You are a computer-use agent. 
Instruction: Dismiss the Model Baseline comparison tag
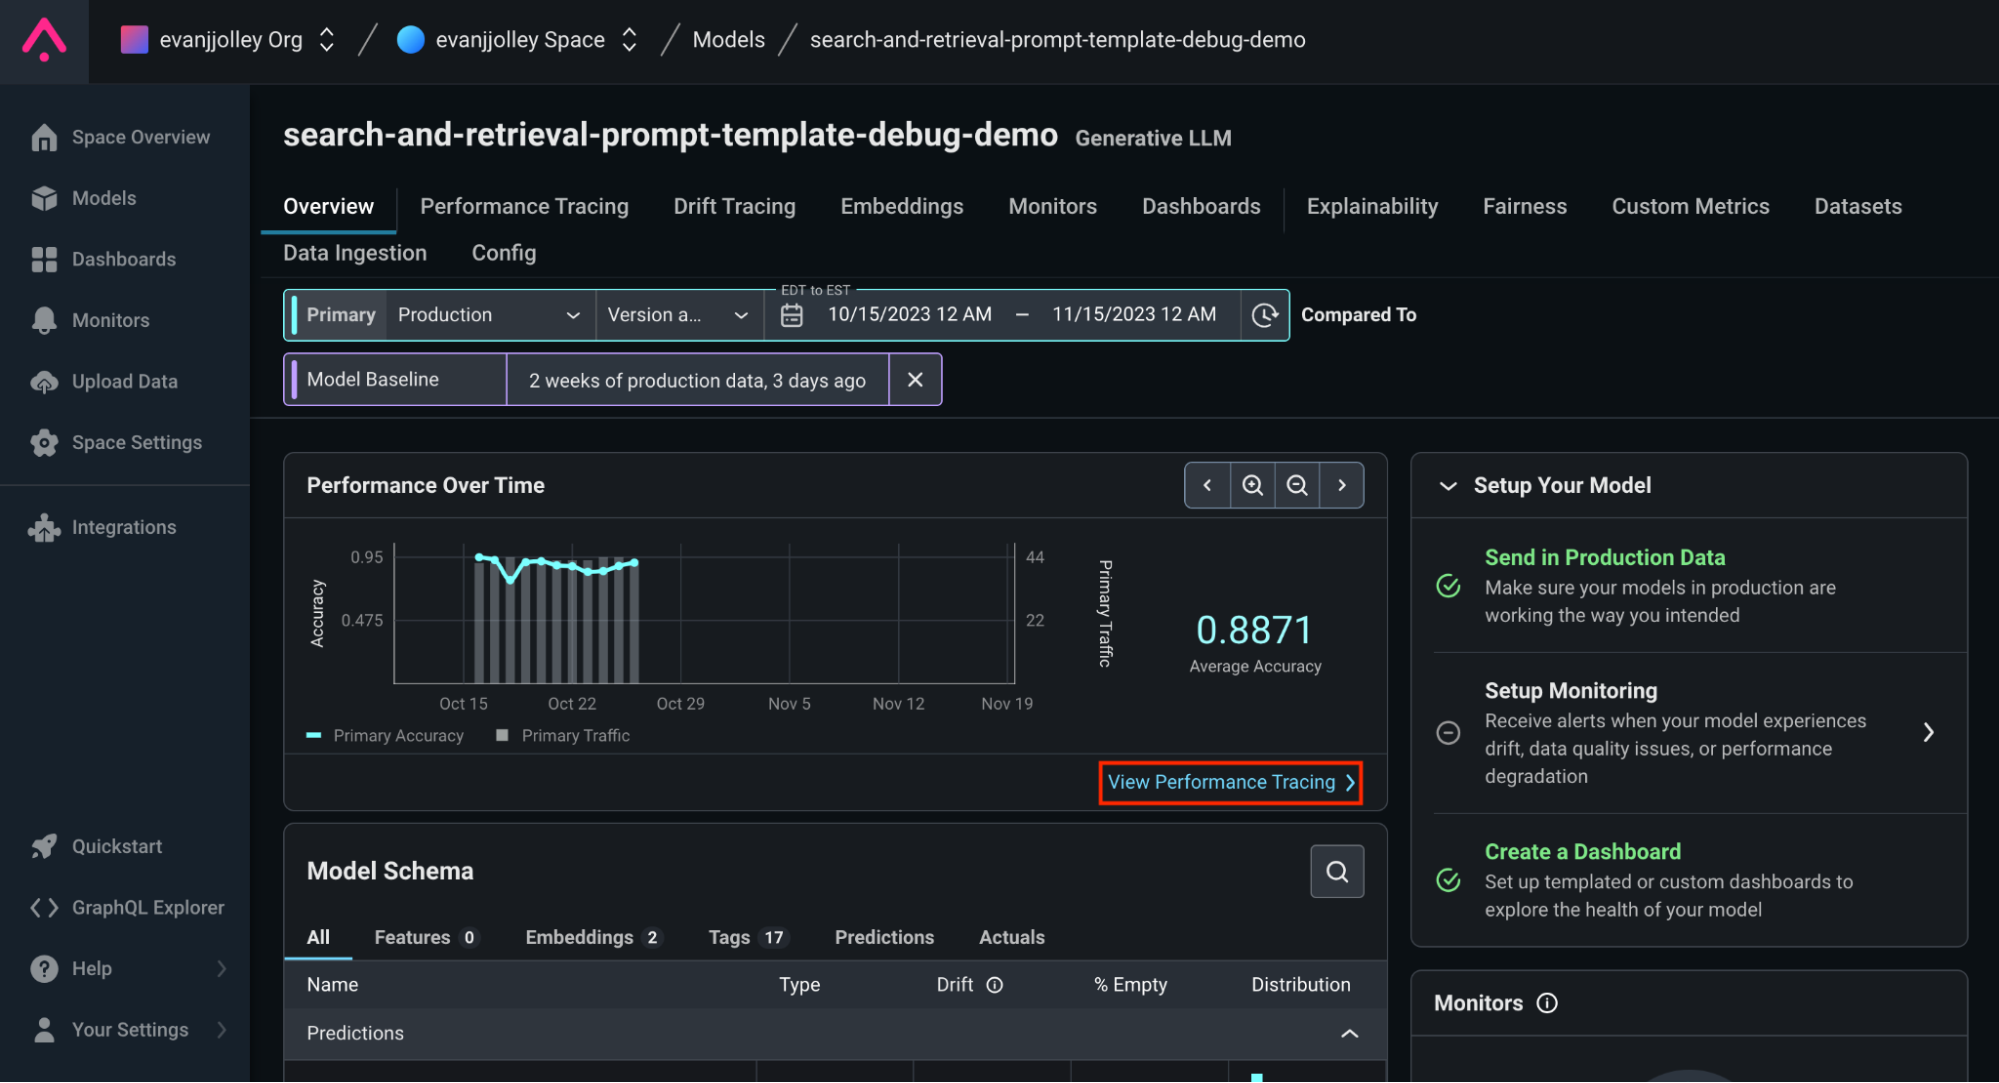[916, 379]
